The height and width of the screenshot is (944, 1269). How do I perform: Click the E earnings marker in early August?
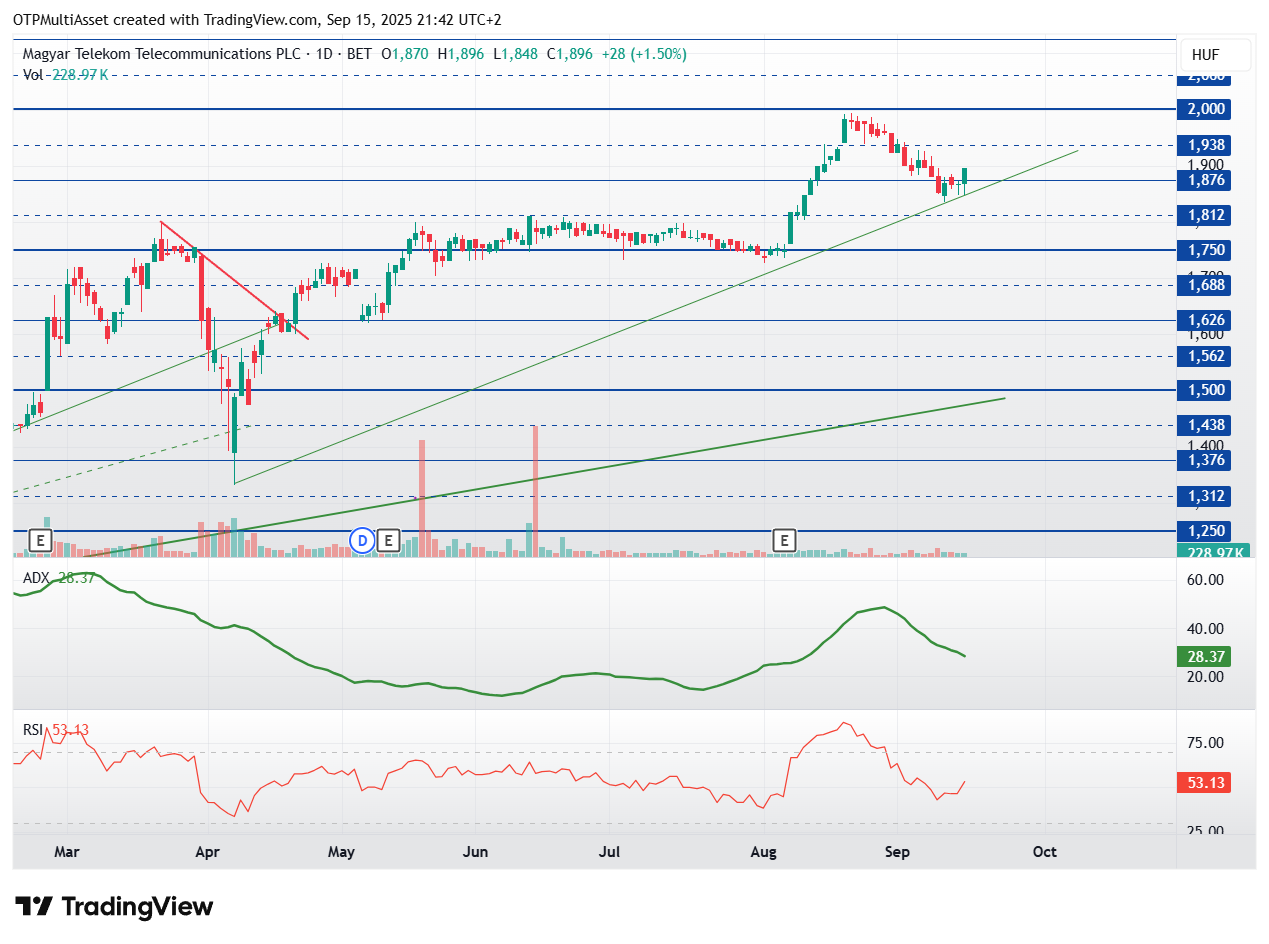click(786, 541)
